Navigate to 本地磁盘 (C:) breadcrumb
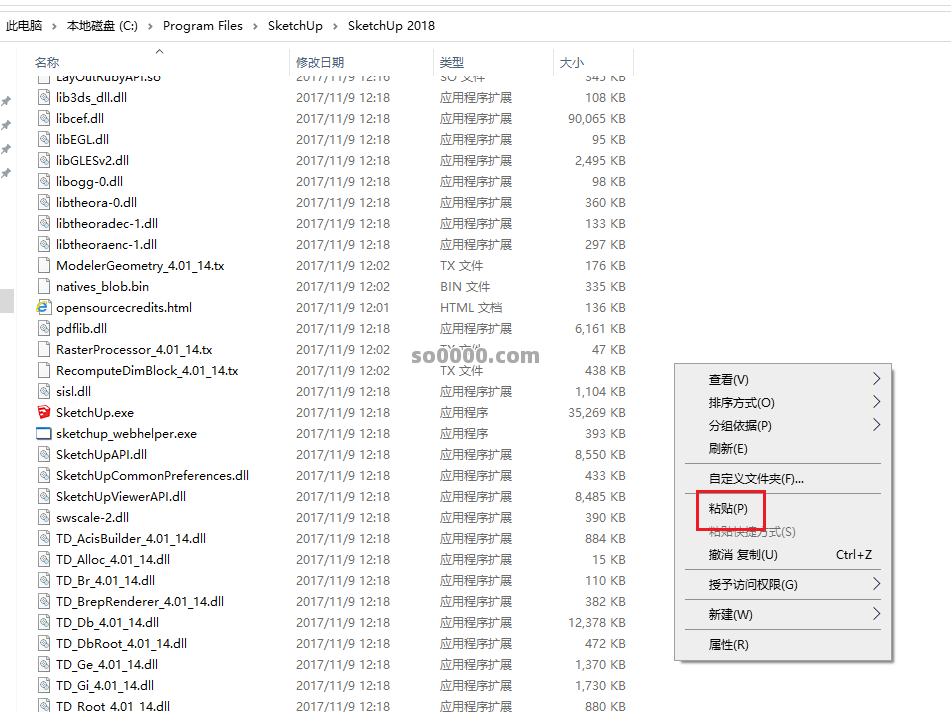Image resolution: width=951 pixels, height=712 pixels. click(102, 25)
